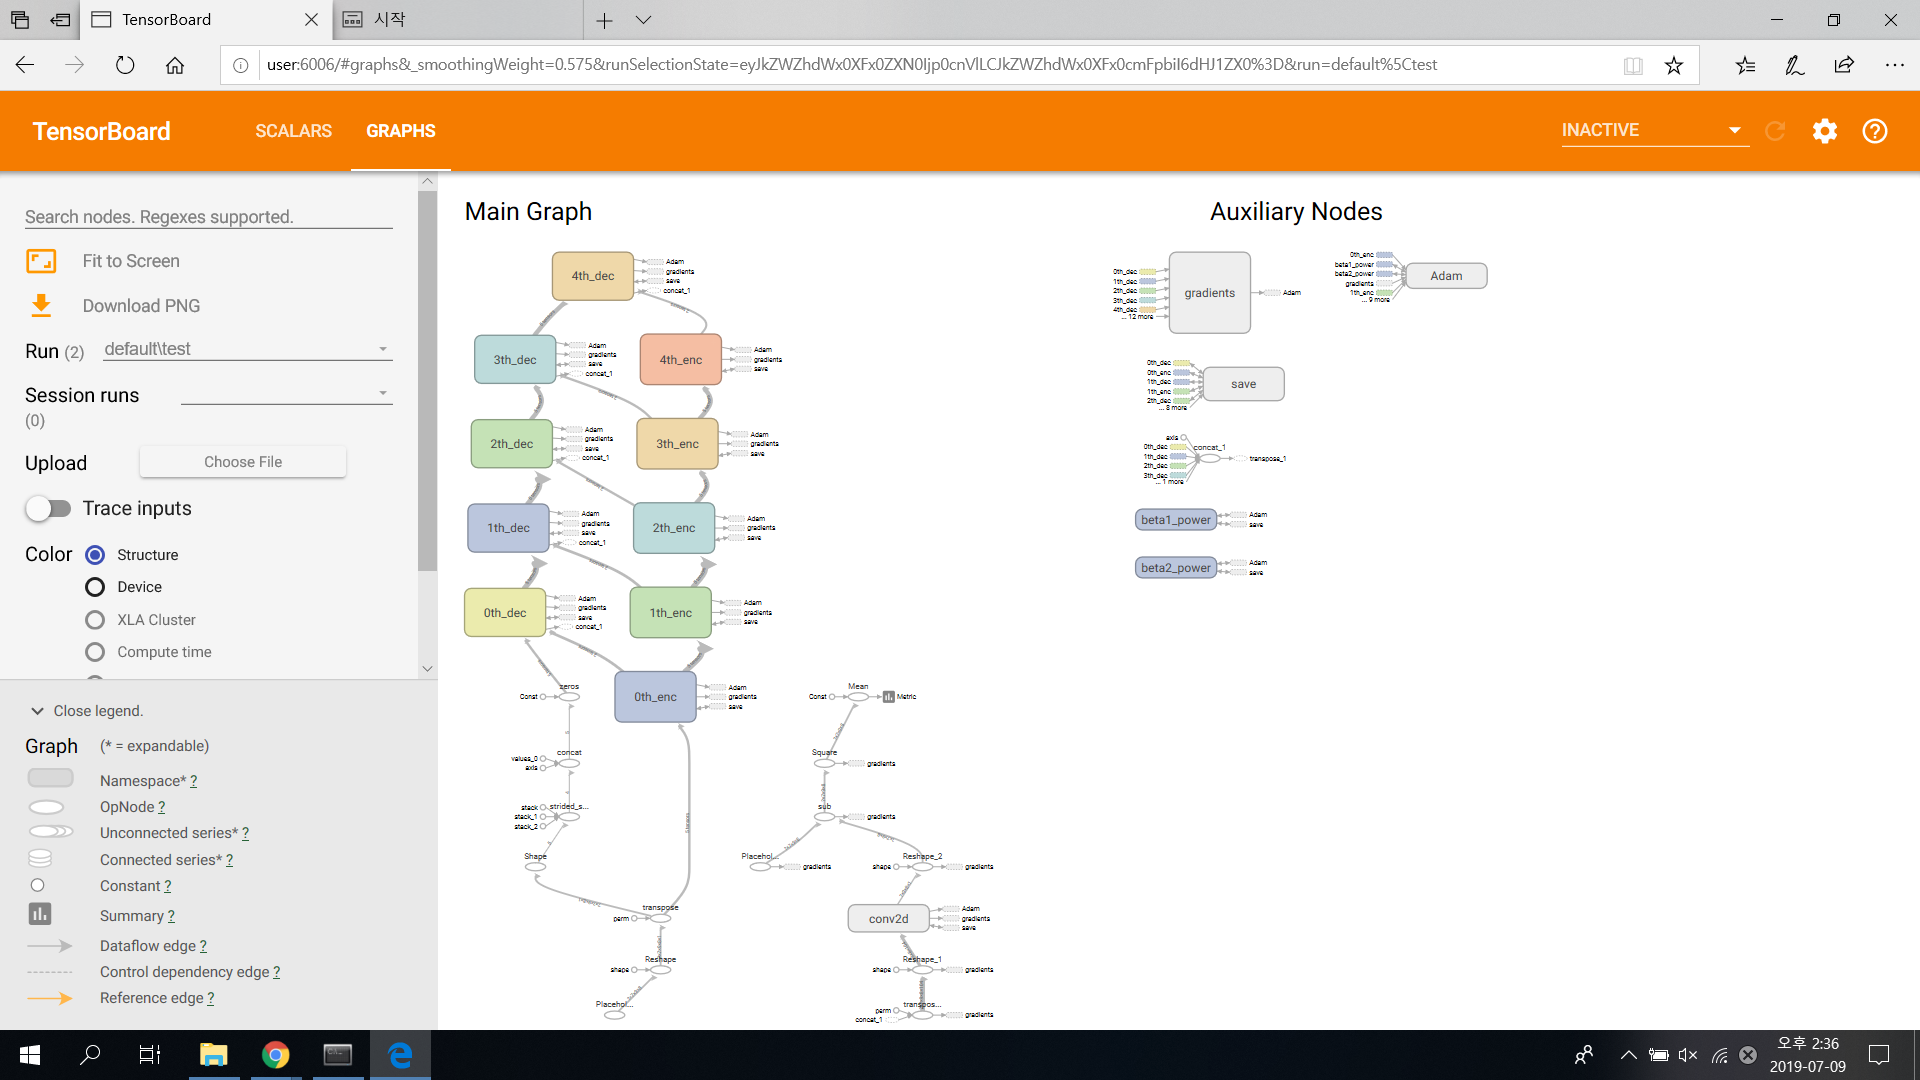Select the 시작 browser tab
The width and height of the screenshot is (1920, 1080).
457,20
